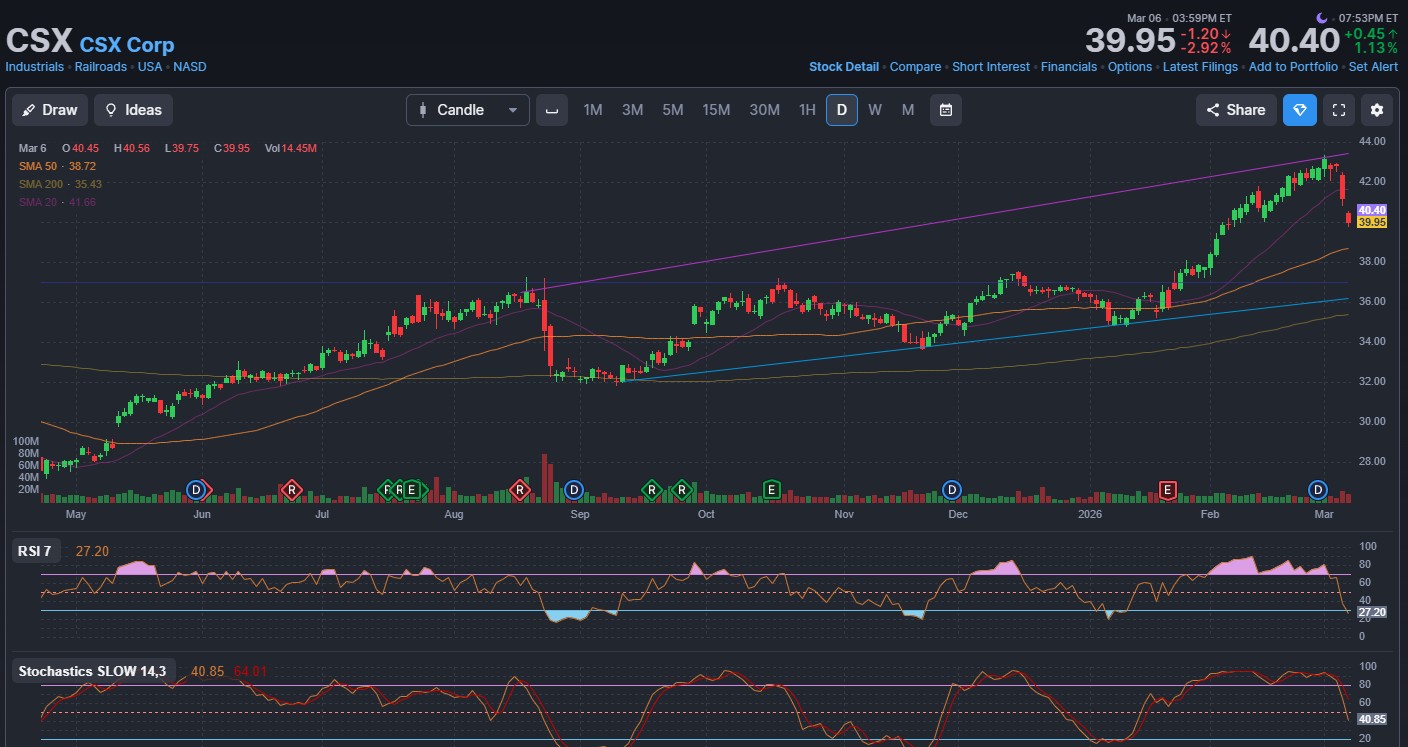Expand the Candle chart type dropdown
Image resolution: width=1408 pixels, height=747 pixels.
click(468, 110)
